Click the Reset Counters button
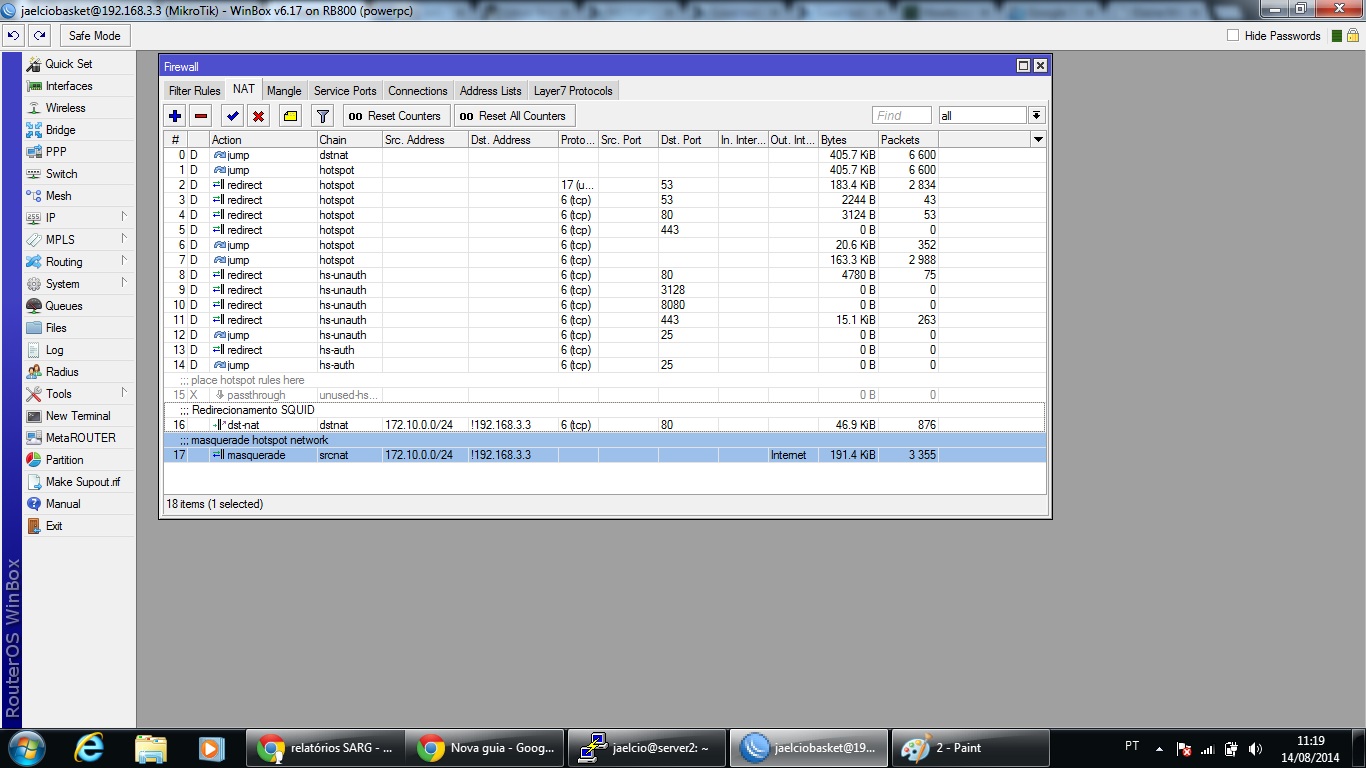 (397, 116)
